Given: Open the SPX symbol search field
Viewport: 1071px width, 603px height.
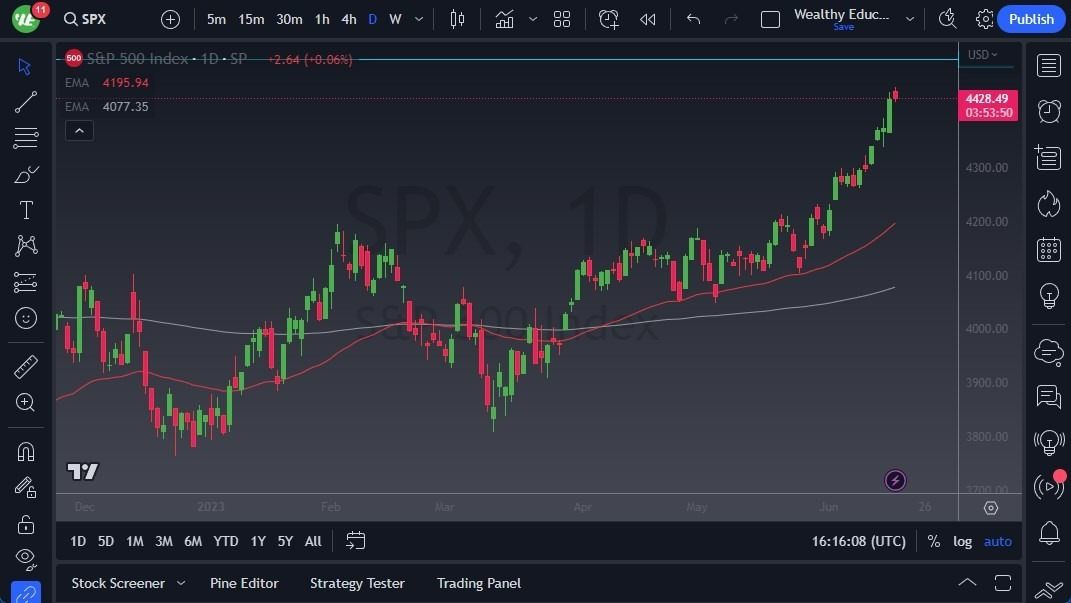Looking at the screenshot, I should [87, 19].
